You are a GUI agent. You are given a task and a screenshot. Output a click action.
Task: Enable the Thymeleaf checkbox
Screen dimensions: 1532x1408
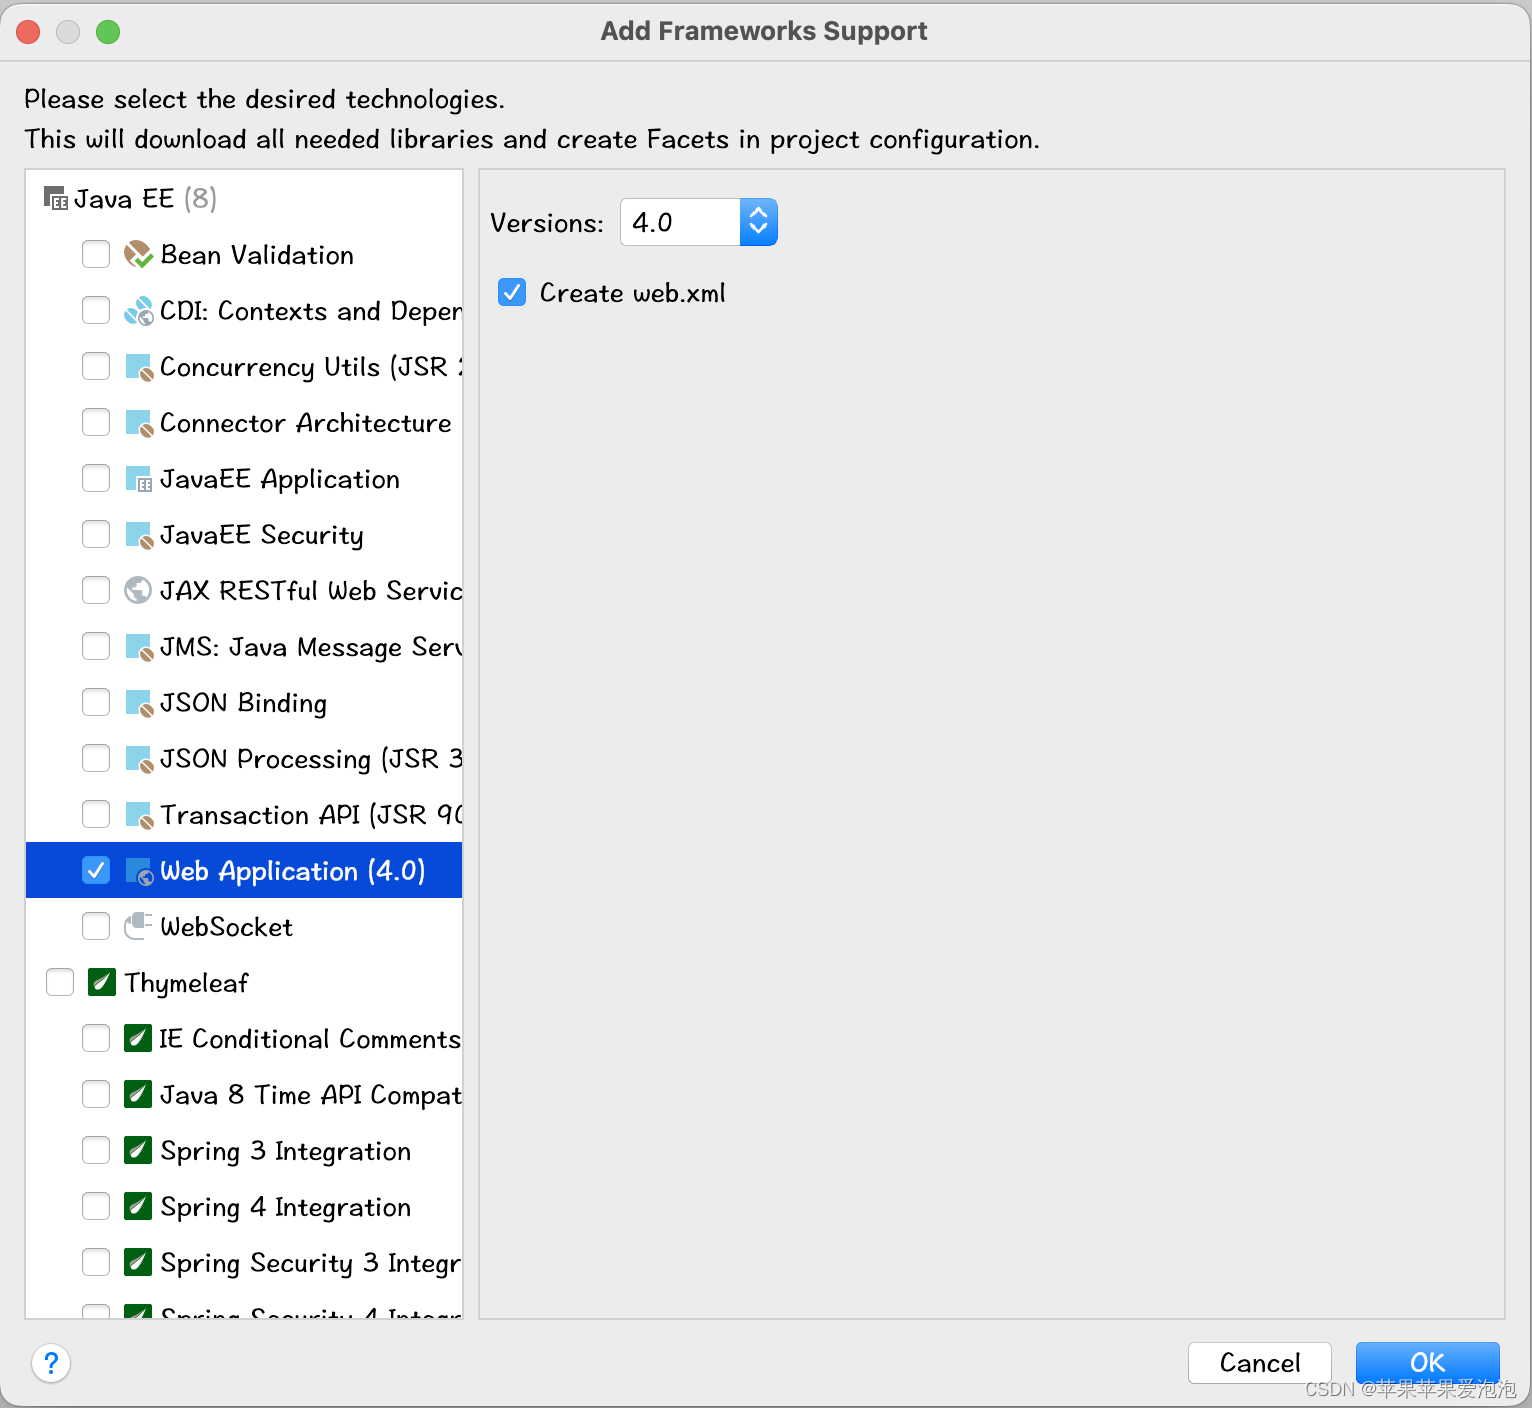pos(60,982)
